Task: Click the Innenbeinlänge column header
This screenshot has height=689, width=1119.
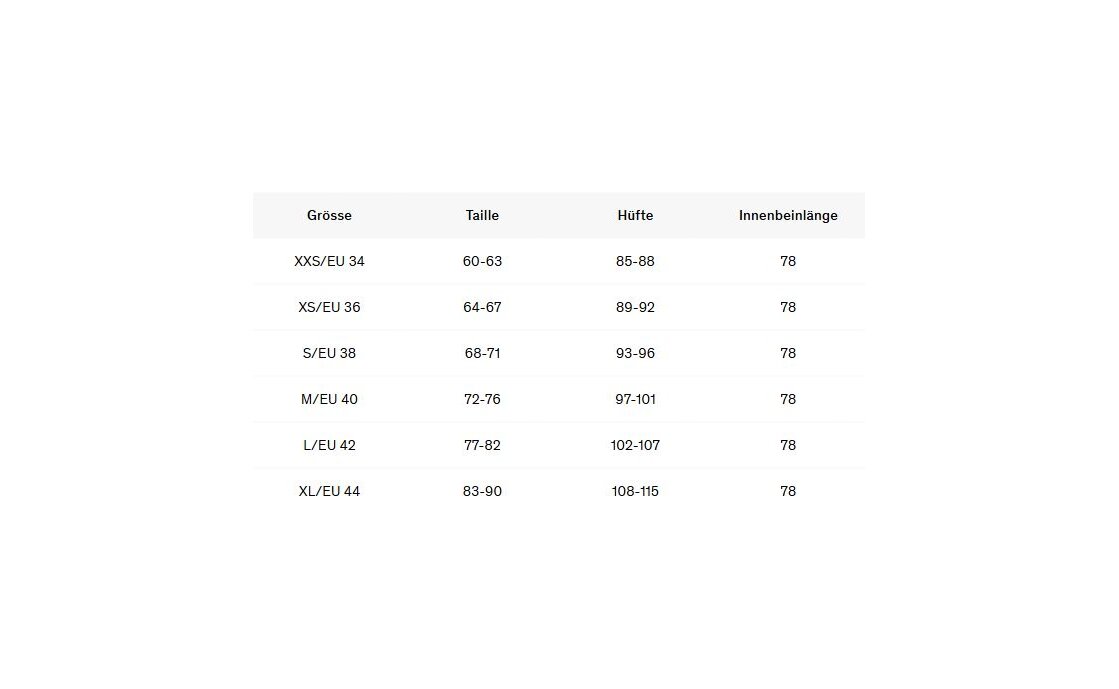Action: coord(788,215)
